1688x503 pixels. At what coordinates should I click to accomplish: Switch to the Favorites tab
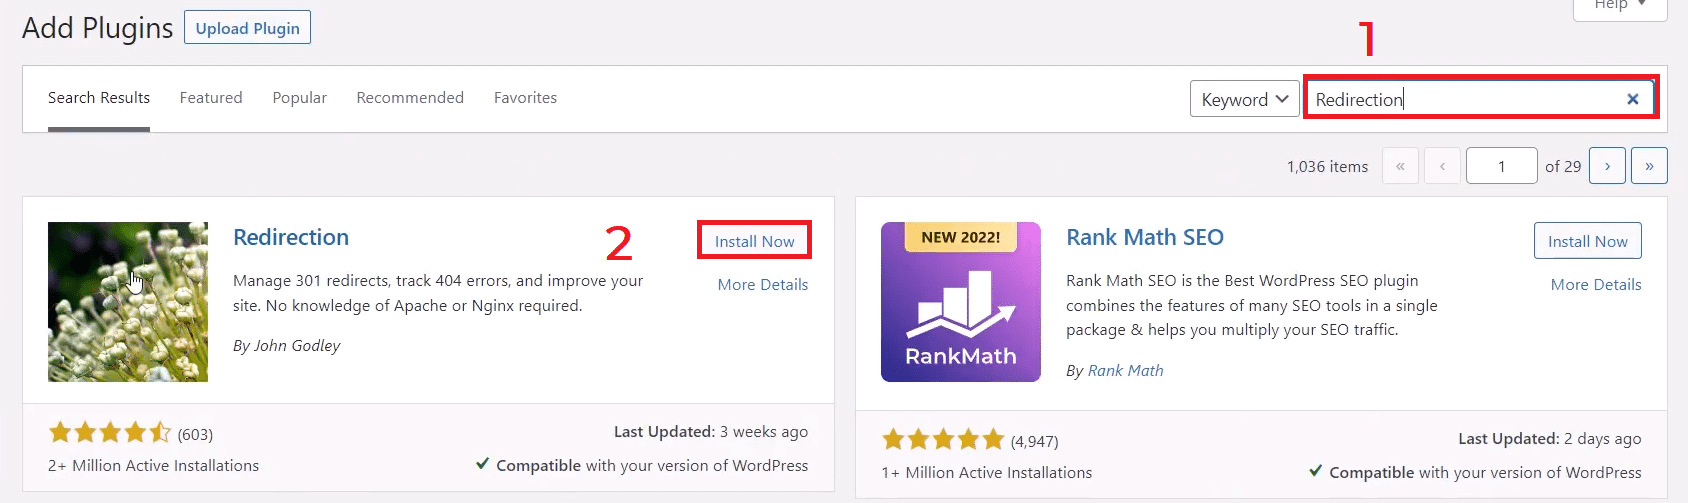pos(525,98)
